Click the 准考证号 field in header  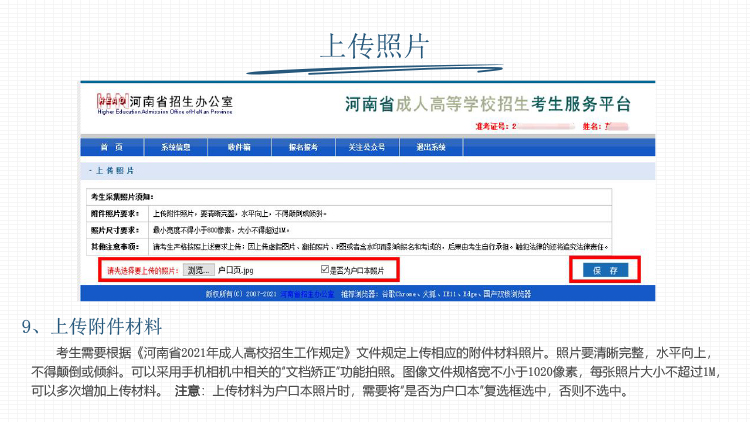click(500, 126)
